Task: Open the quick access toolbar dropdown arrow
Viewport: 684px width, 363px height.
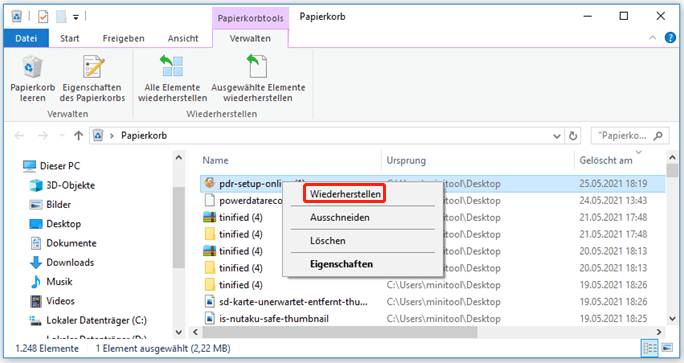Action: coord(75,17)
